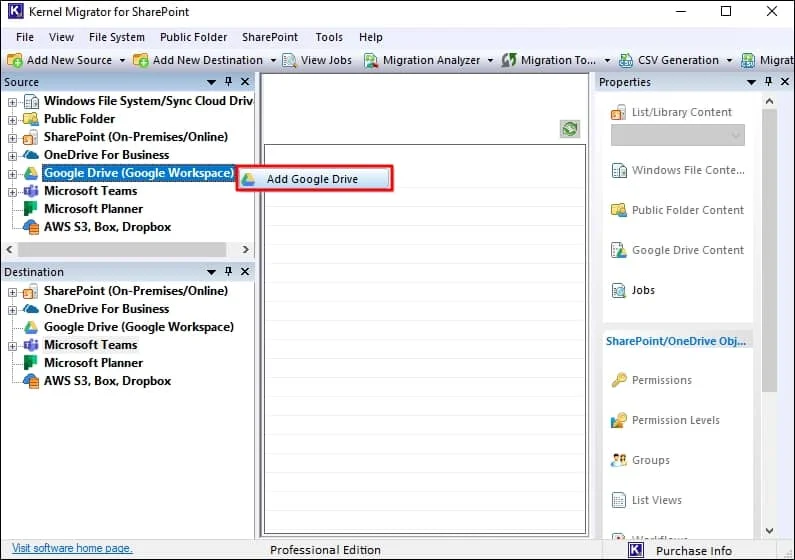
Task: Expand the SharePoint source node
Action: (12, 138)
